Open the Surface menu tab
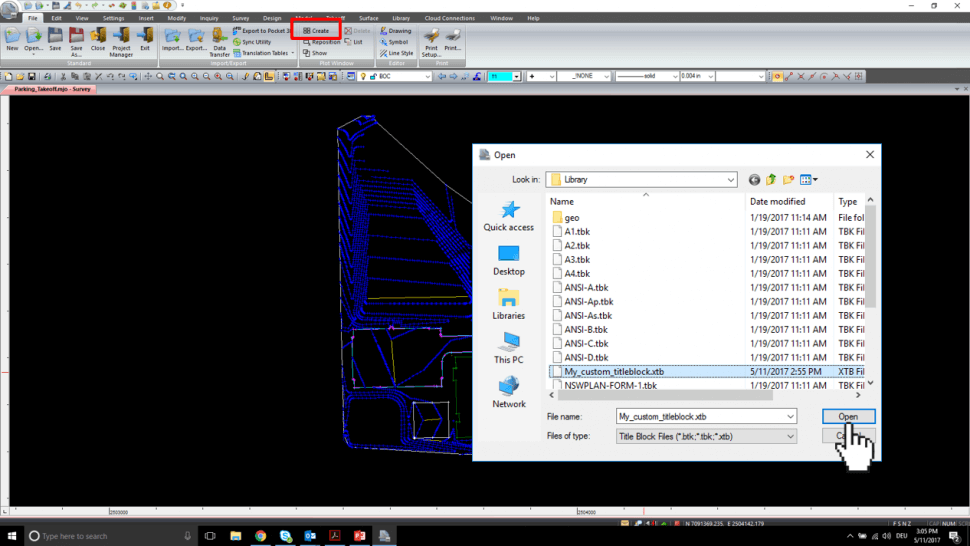The width and height of the screenshot is (970, 546). click(368, 19)
